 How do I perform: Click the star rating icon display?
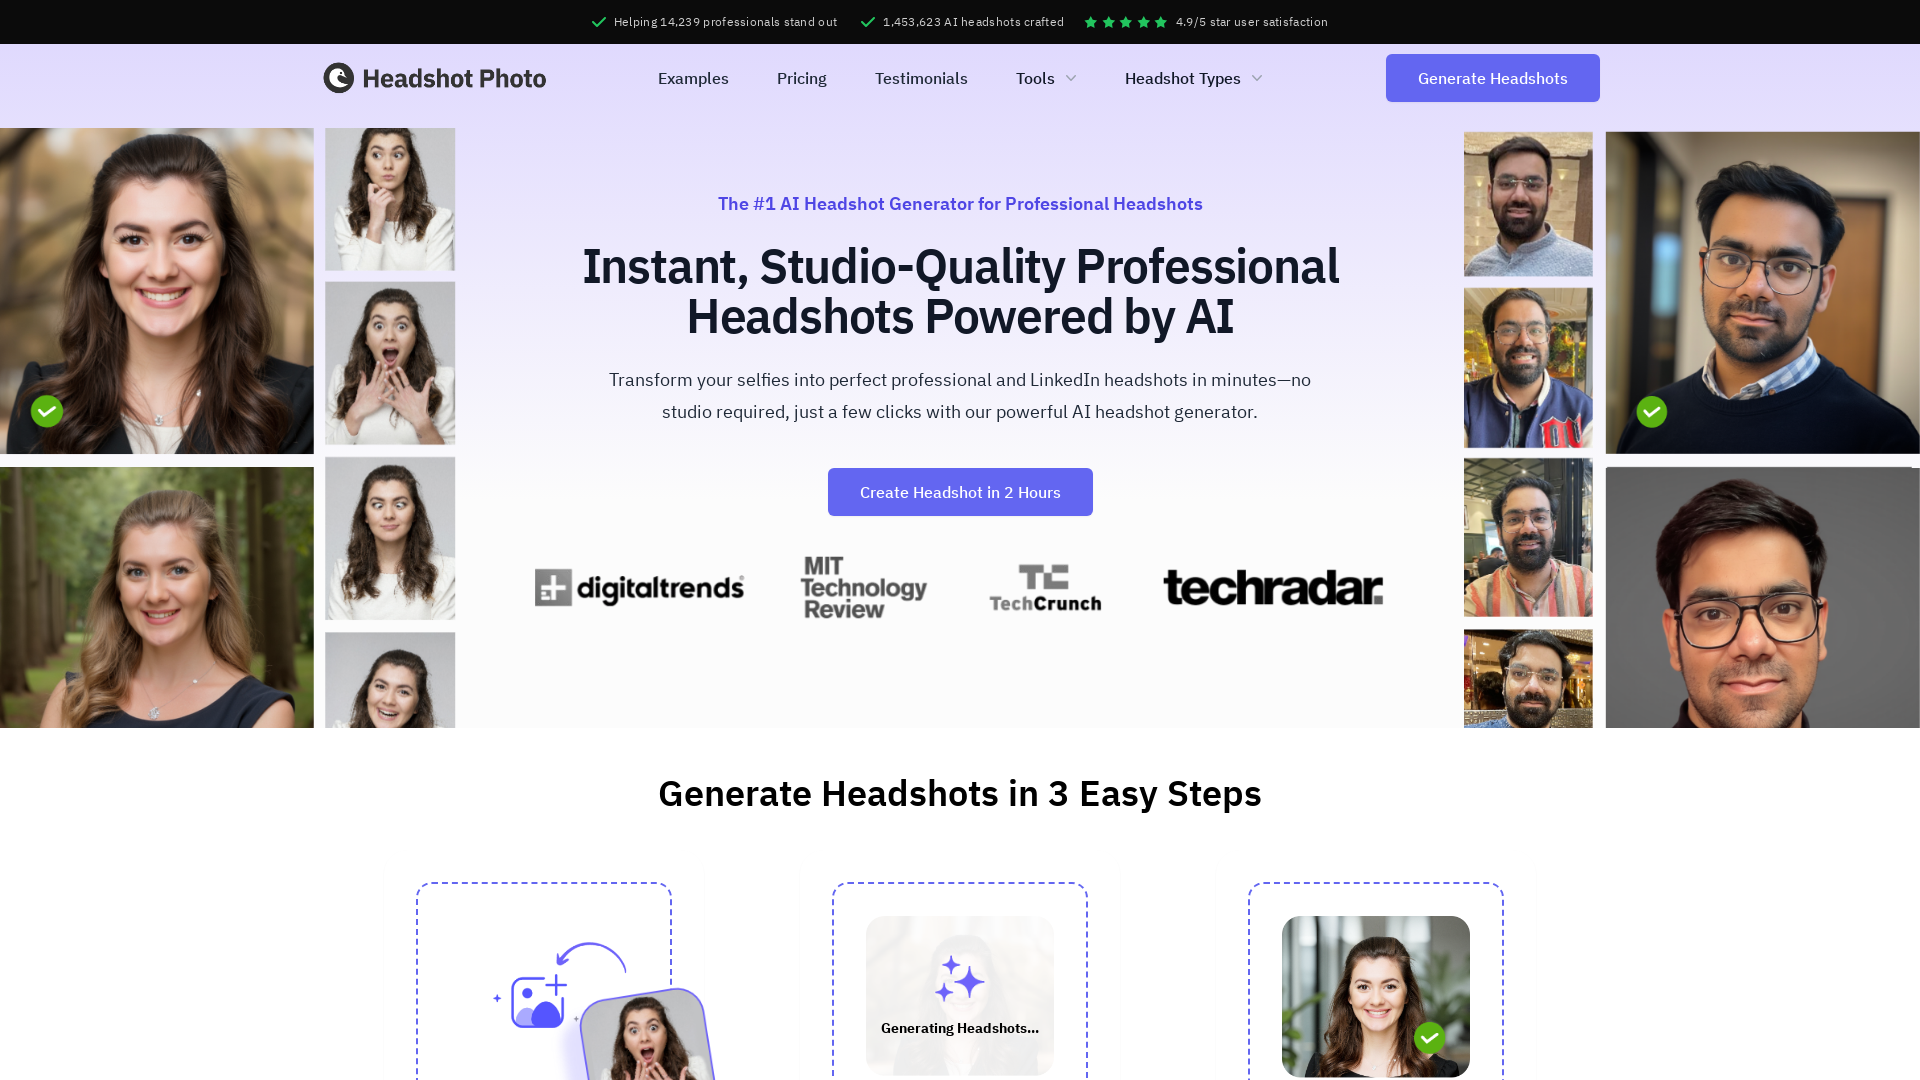point(1125,21)
